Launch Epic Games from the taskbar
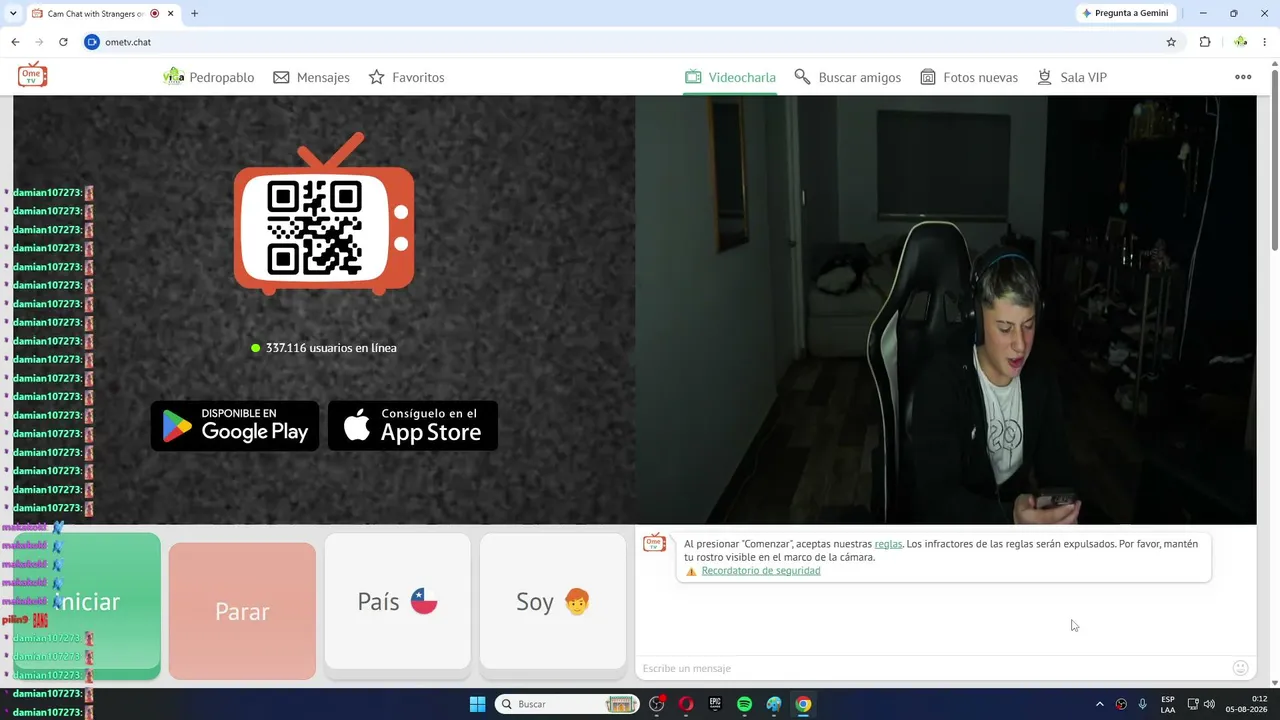This screenshot has height=720, width=1280. point(715,704)
